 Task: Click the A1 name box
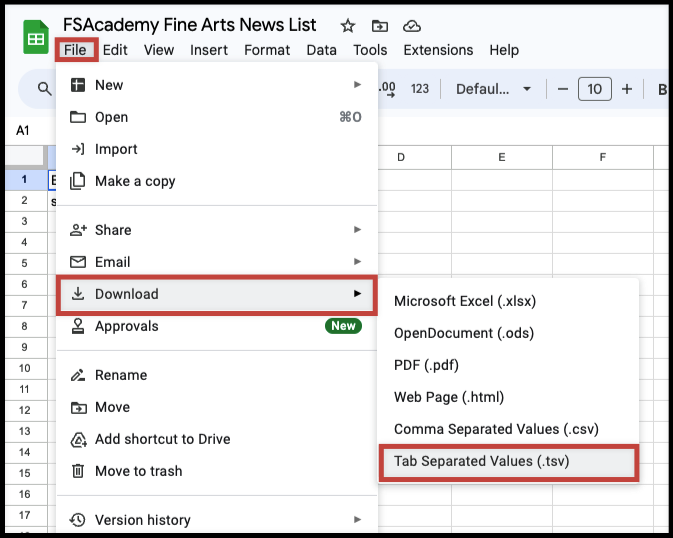(23, 131)
